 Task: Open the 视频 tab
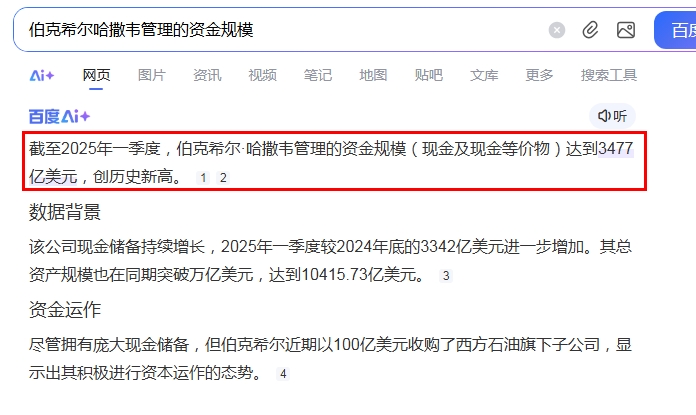pos(262,75)
